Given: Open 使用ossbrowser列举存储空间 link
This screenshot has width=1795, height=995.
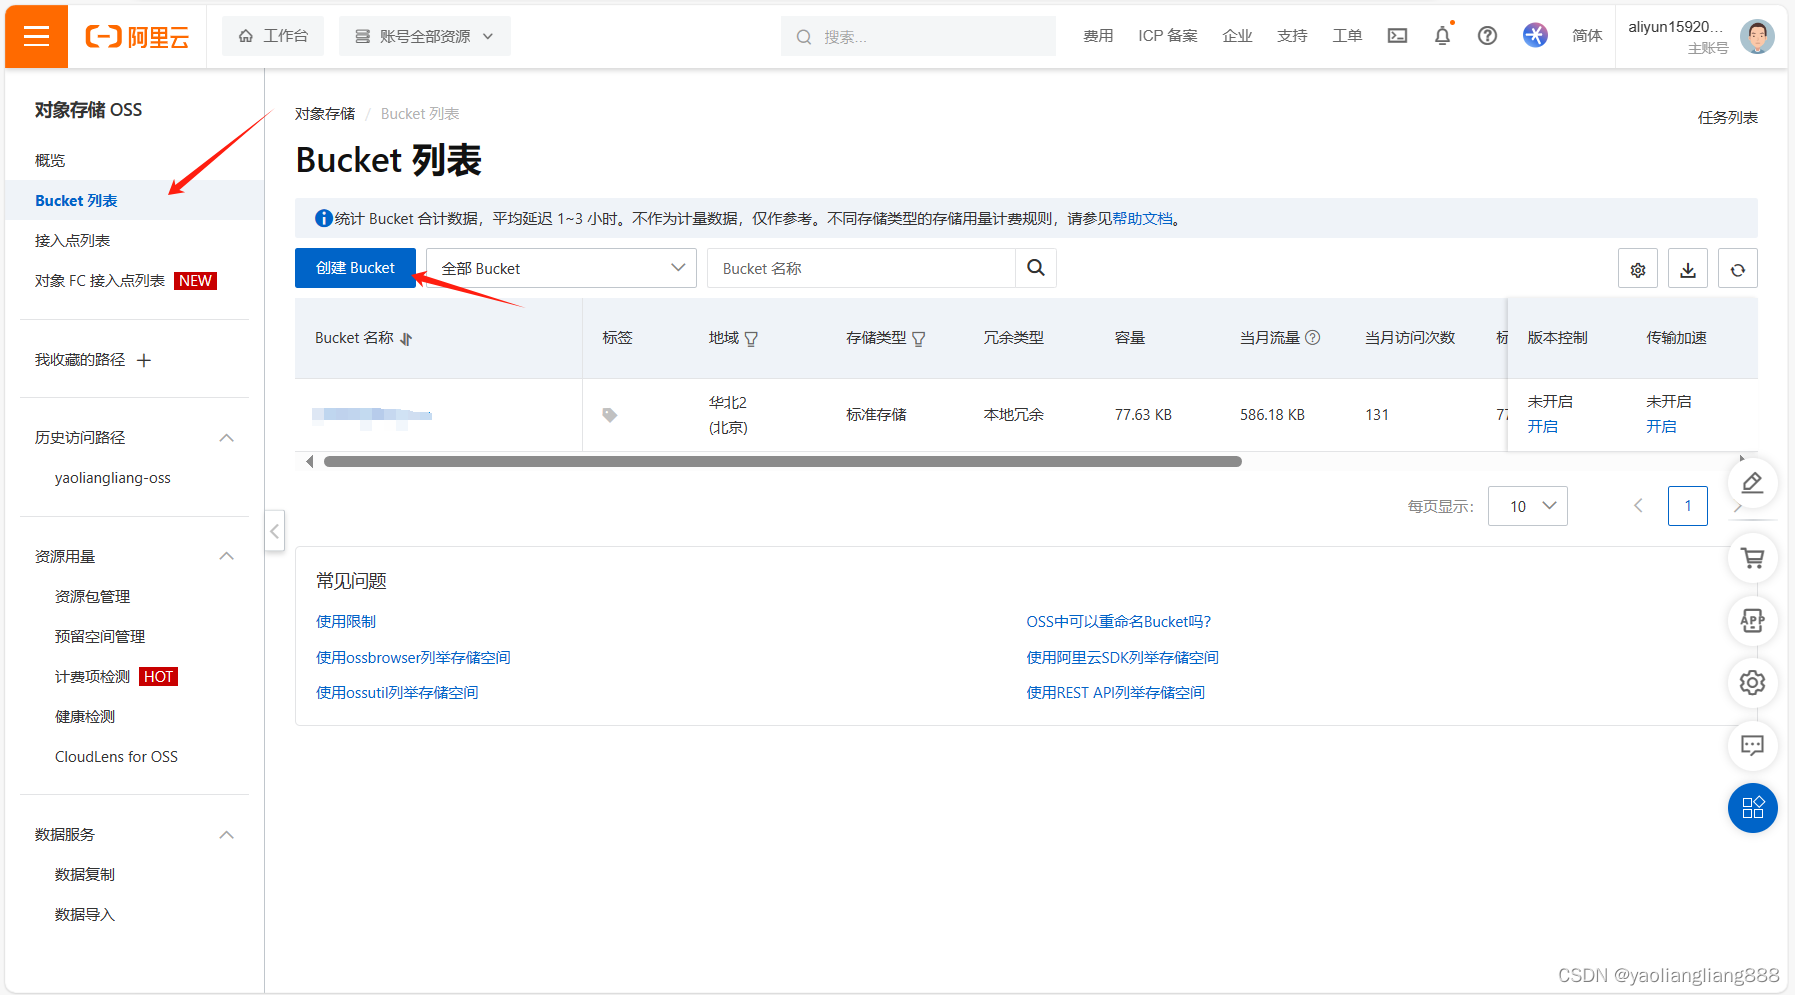Looking at the screenshot, I should point(413,657).
